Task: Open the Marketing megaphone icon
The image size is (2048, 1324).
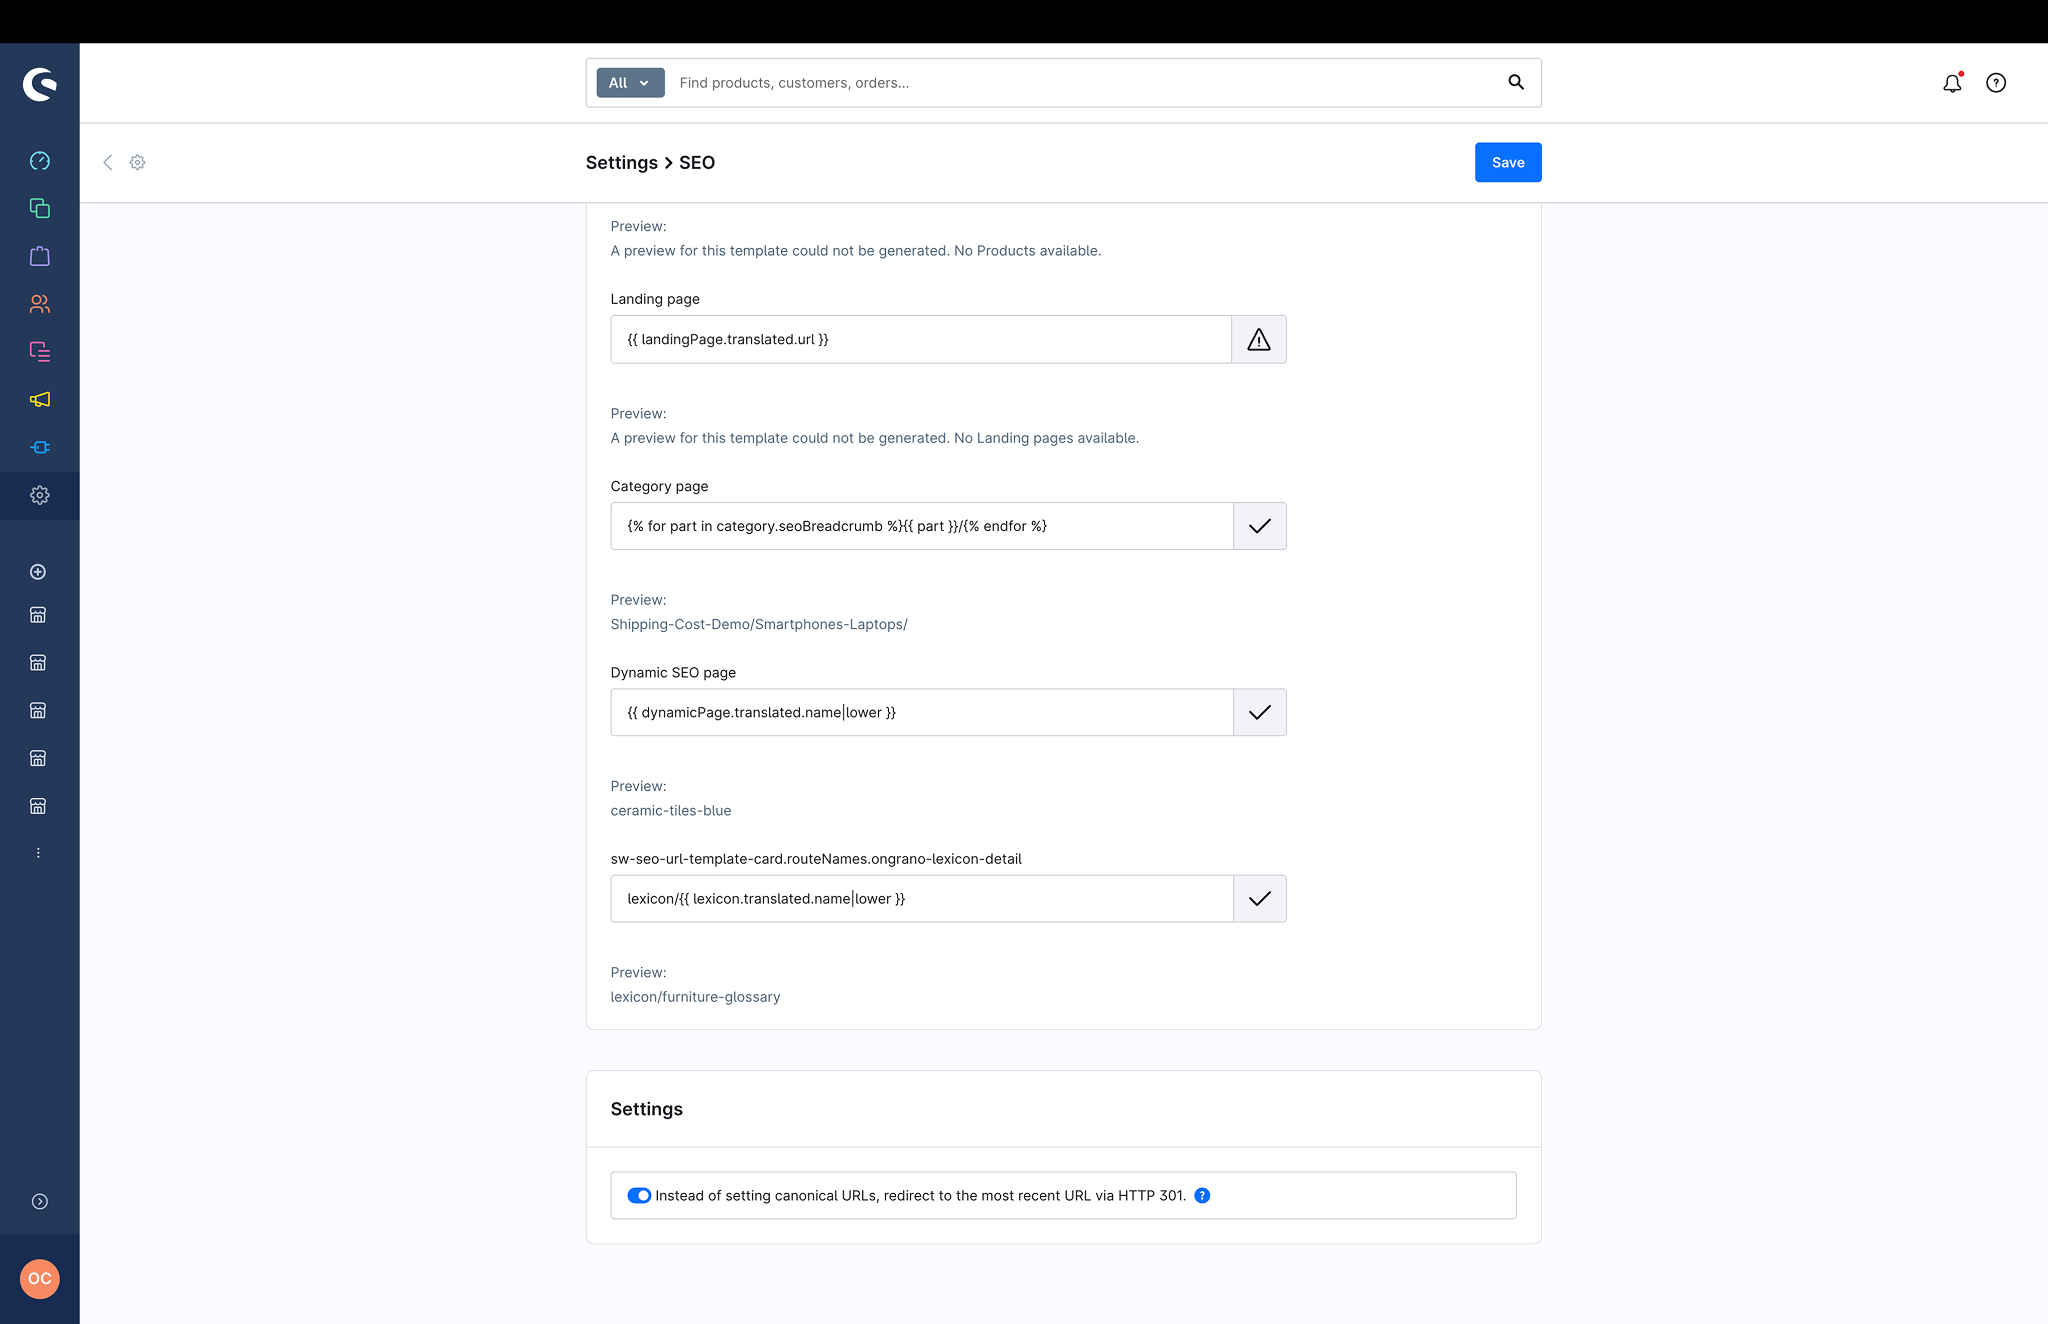Action: click(x=40, y=399)
